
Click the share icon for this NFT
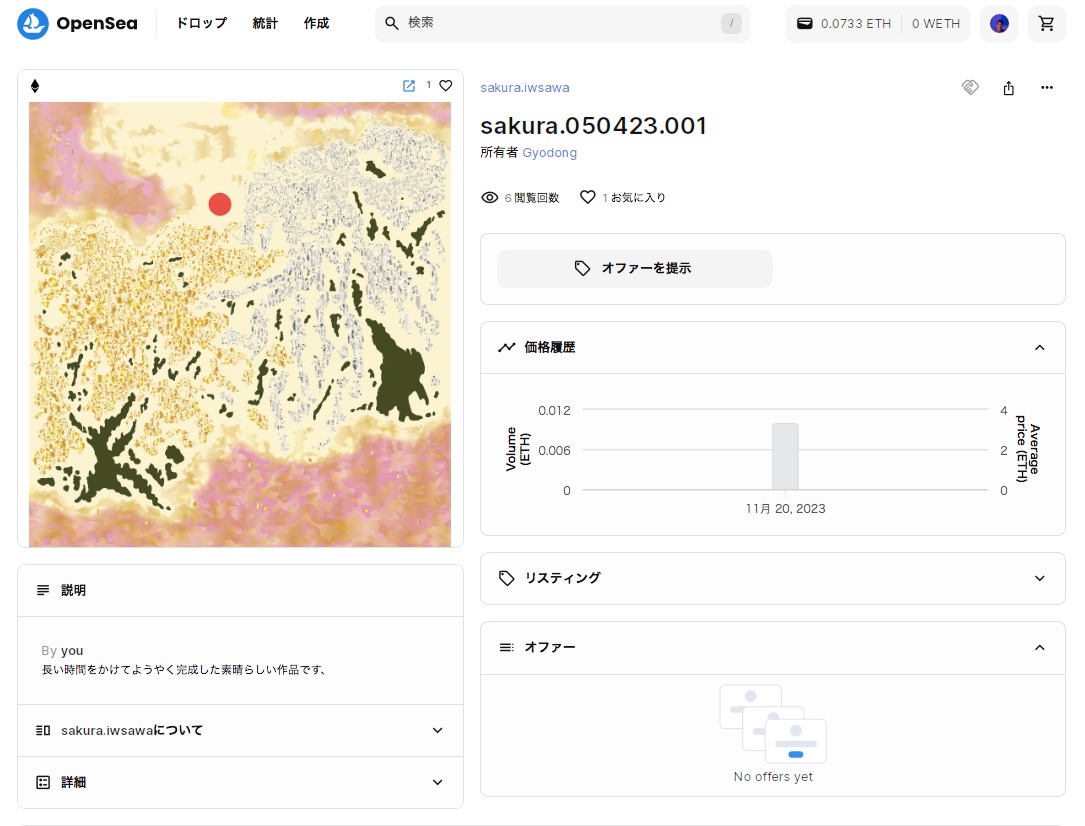pos(1008,88)
